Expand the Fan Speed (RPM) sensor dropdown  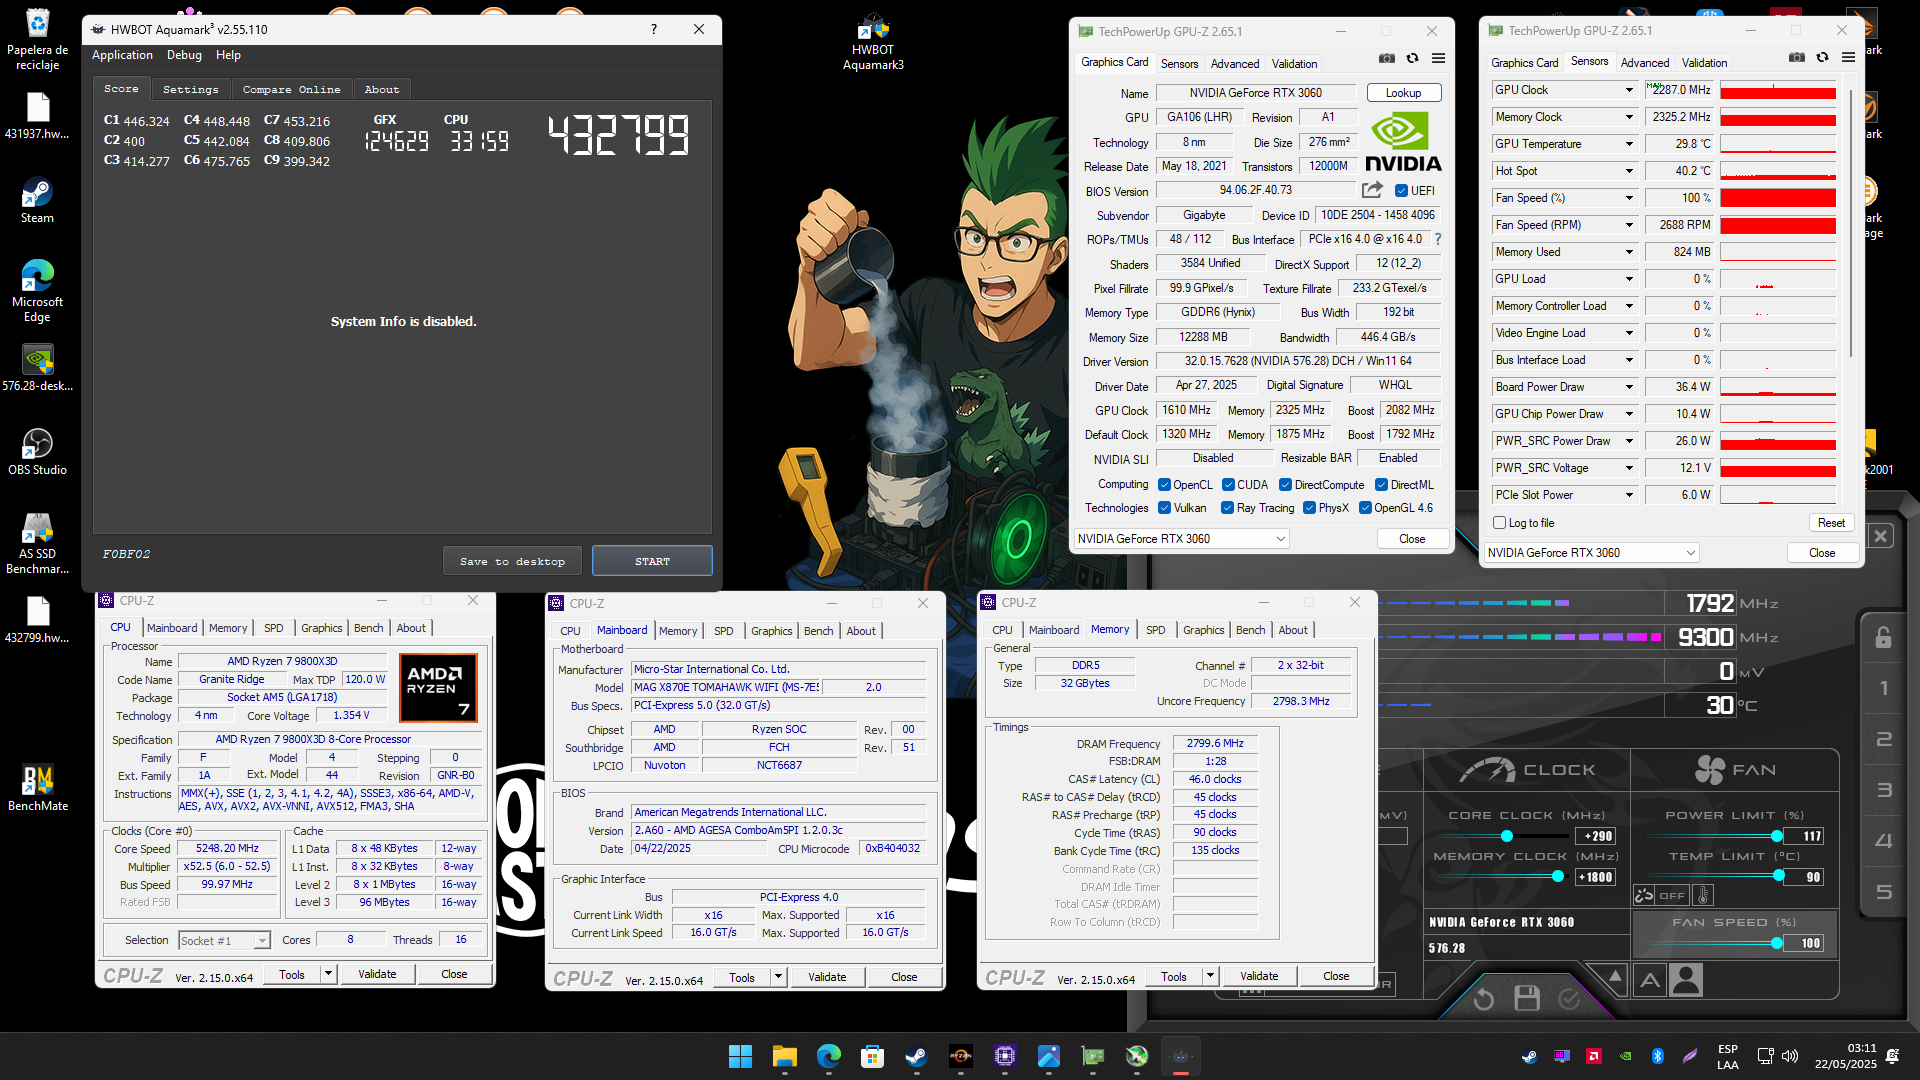(1628, 225)
